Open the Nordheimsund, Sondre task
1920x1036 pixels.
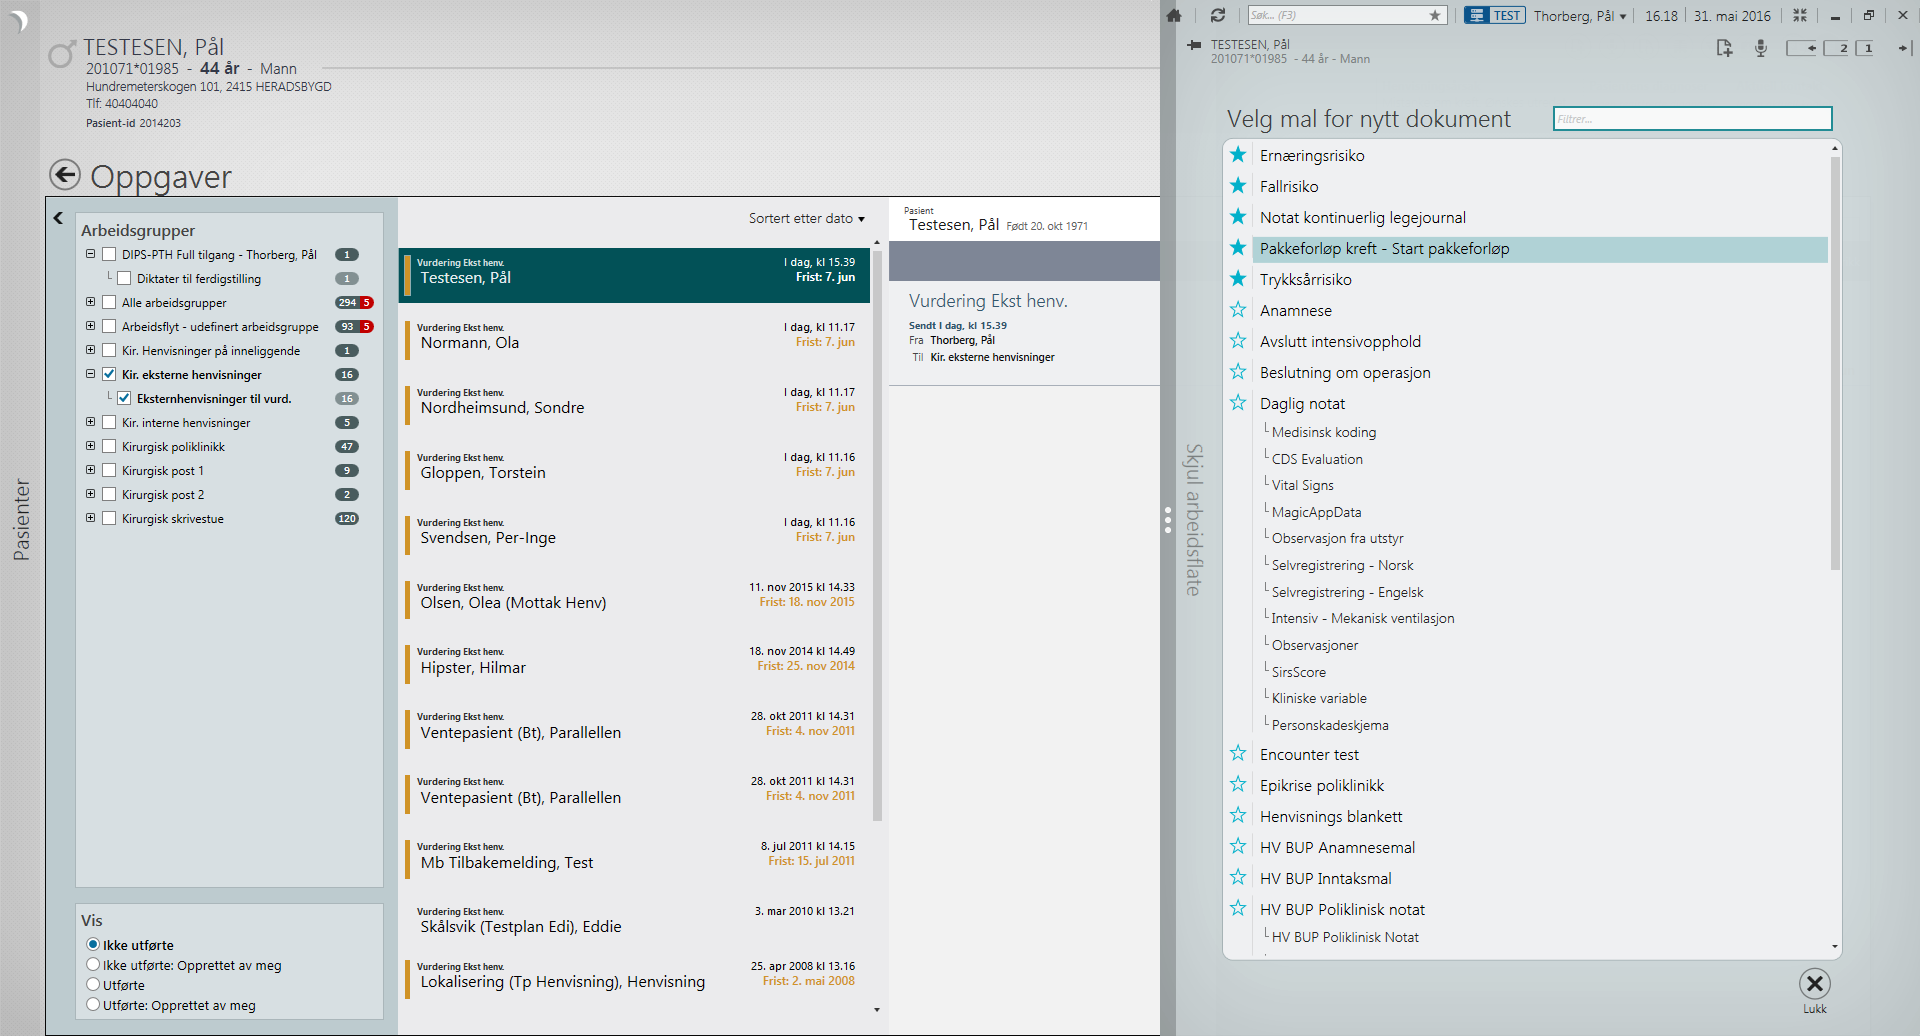click(x=635, y=405)
